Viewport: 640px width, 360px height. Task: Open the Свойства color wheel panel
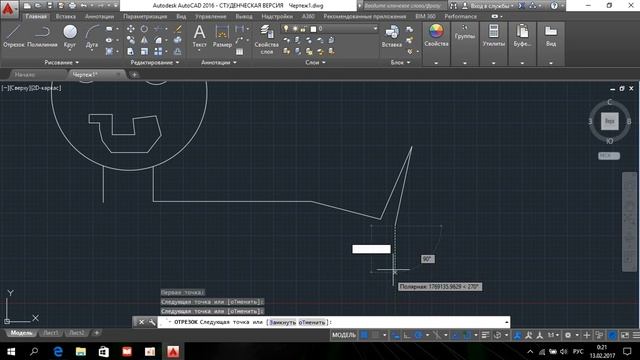tap(436, 36)
